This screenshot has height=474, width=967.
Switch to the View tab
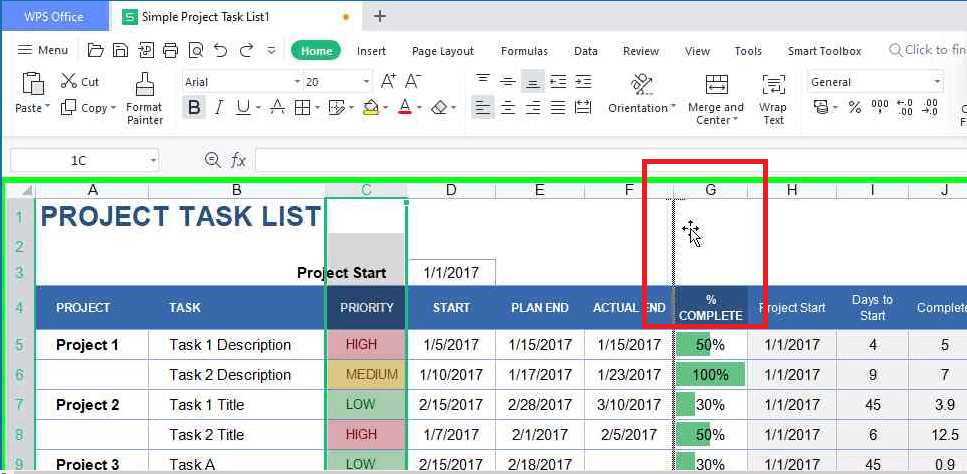(697, 51)
